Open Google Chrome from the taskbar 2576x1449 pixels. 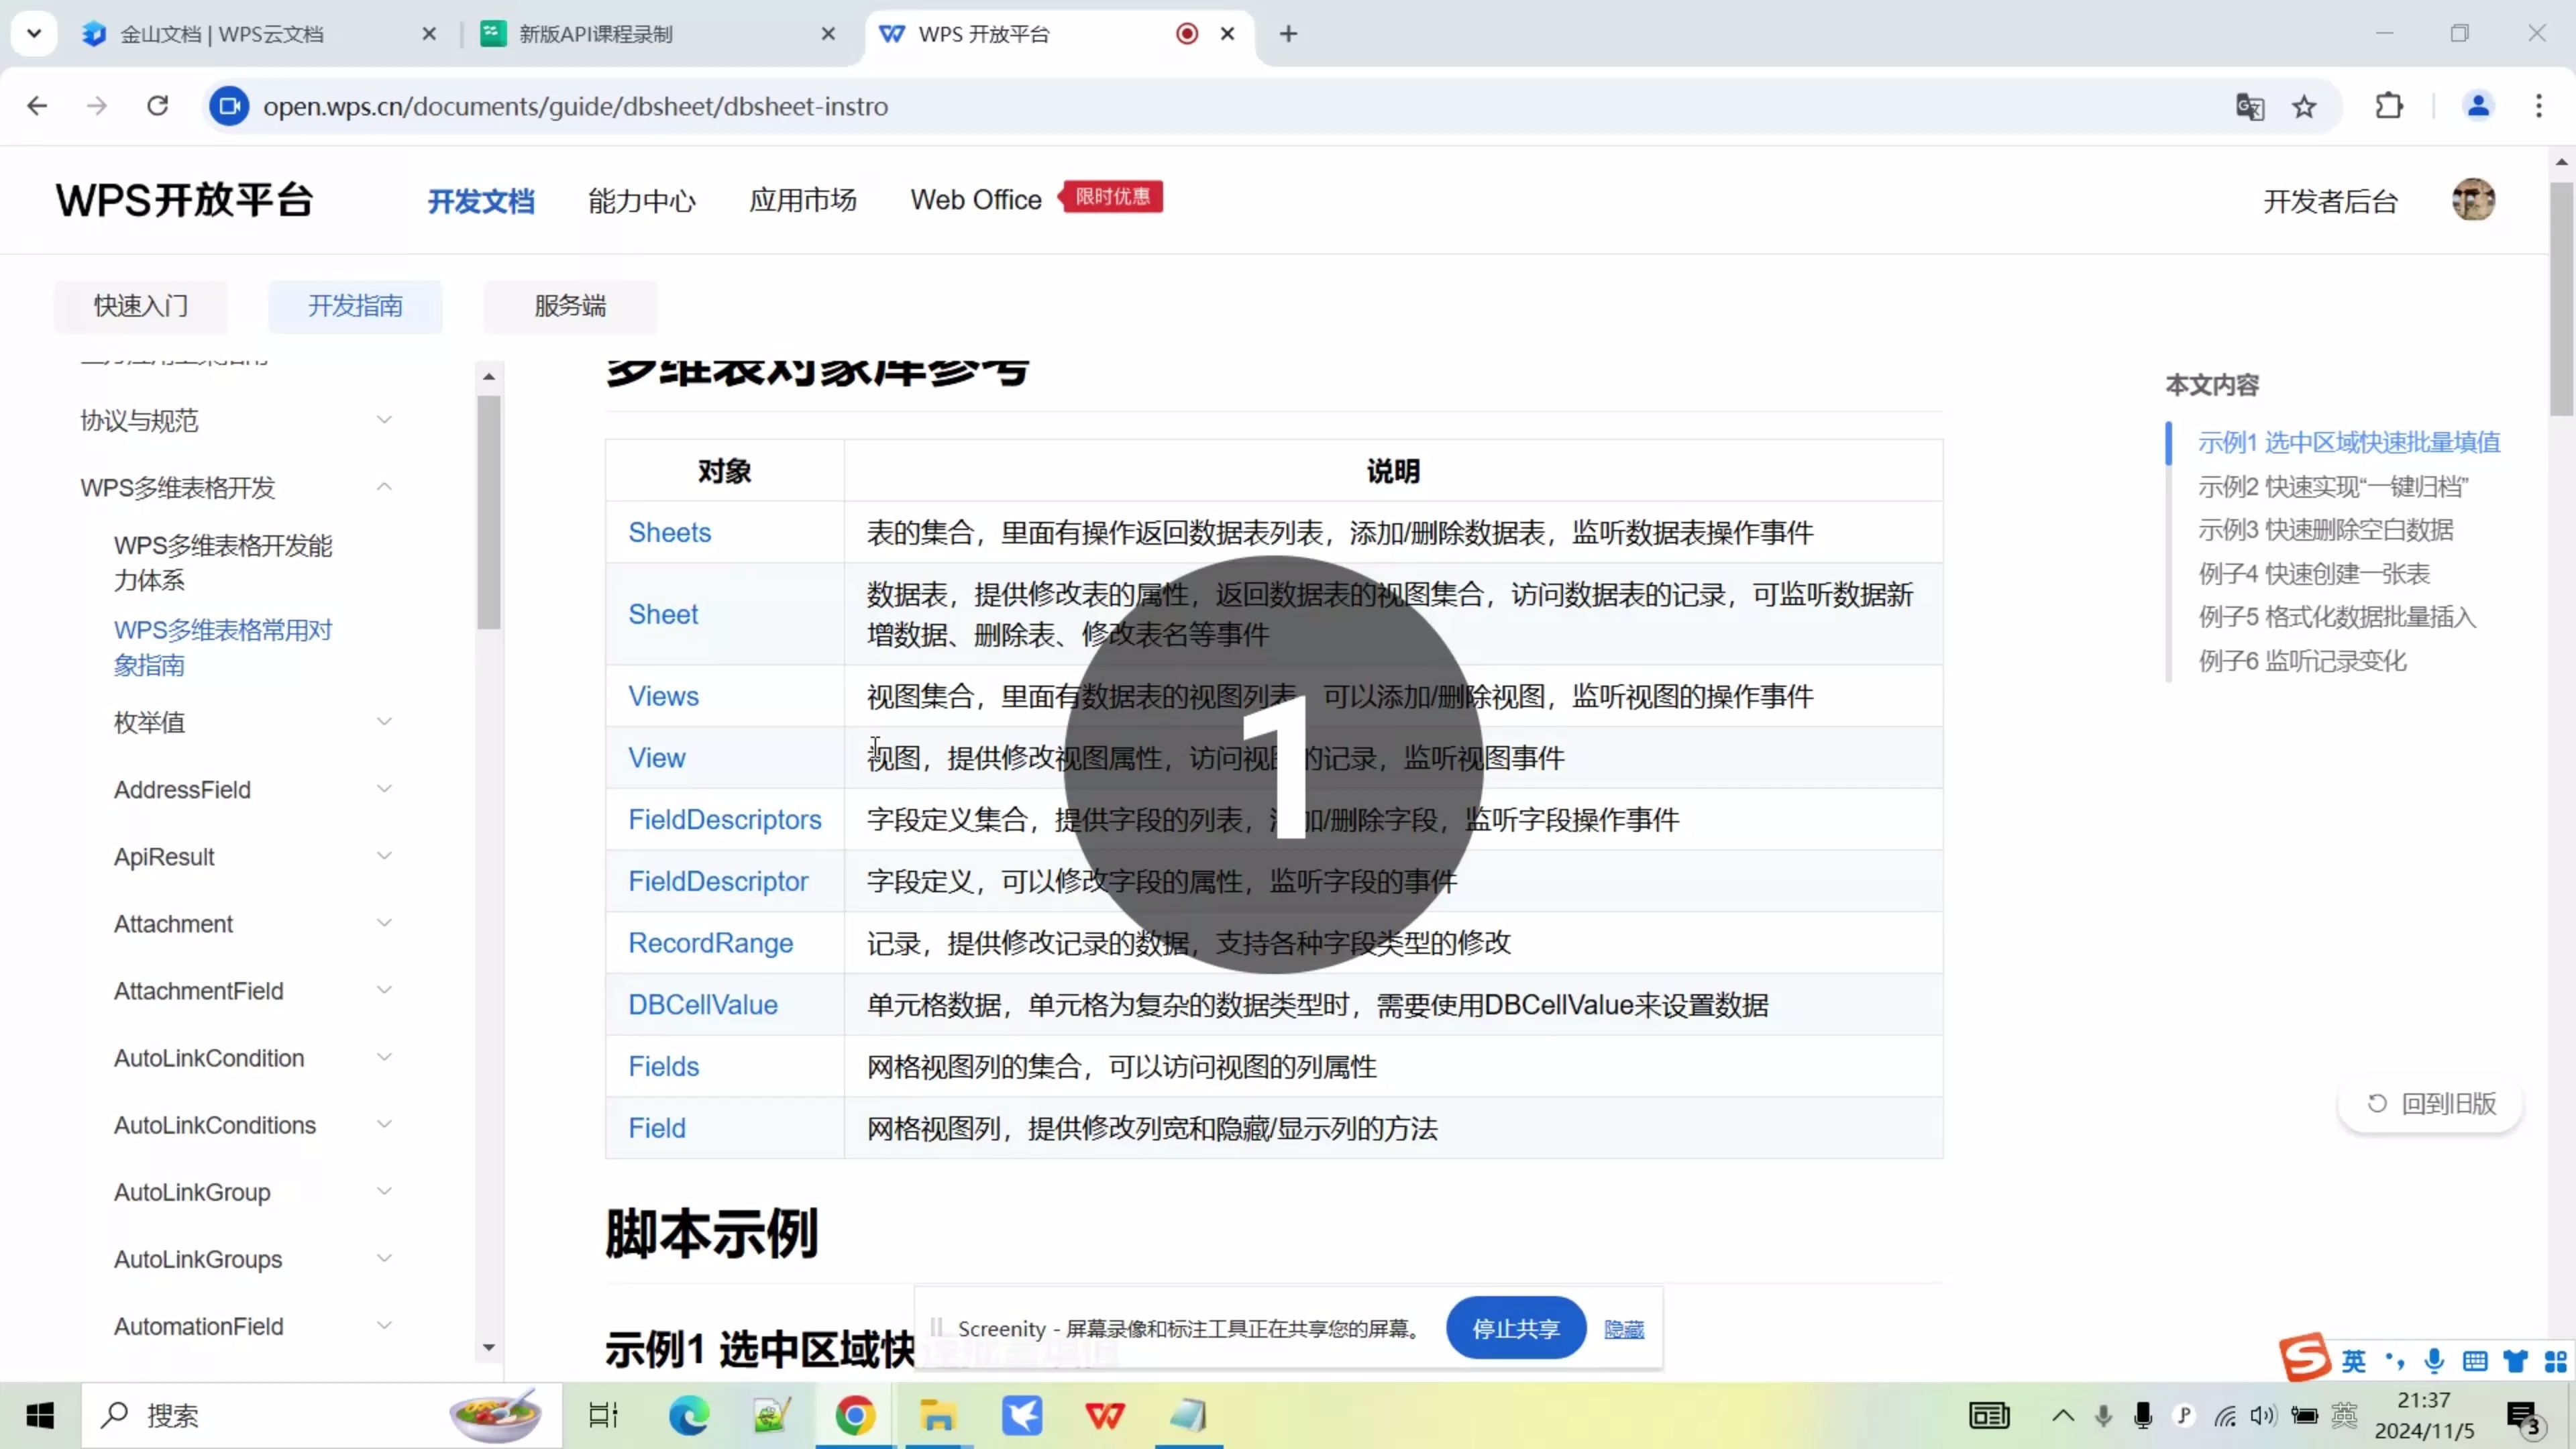click(855, 1415)
